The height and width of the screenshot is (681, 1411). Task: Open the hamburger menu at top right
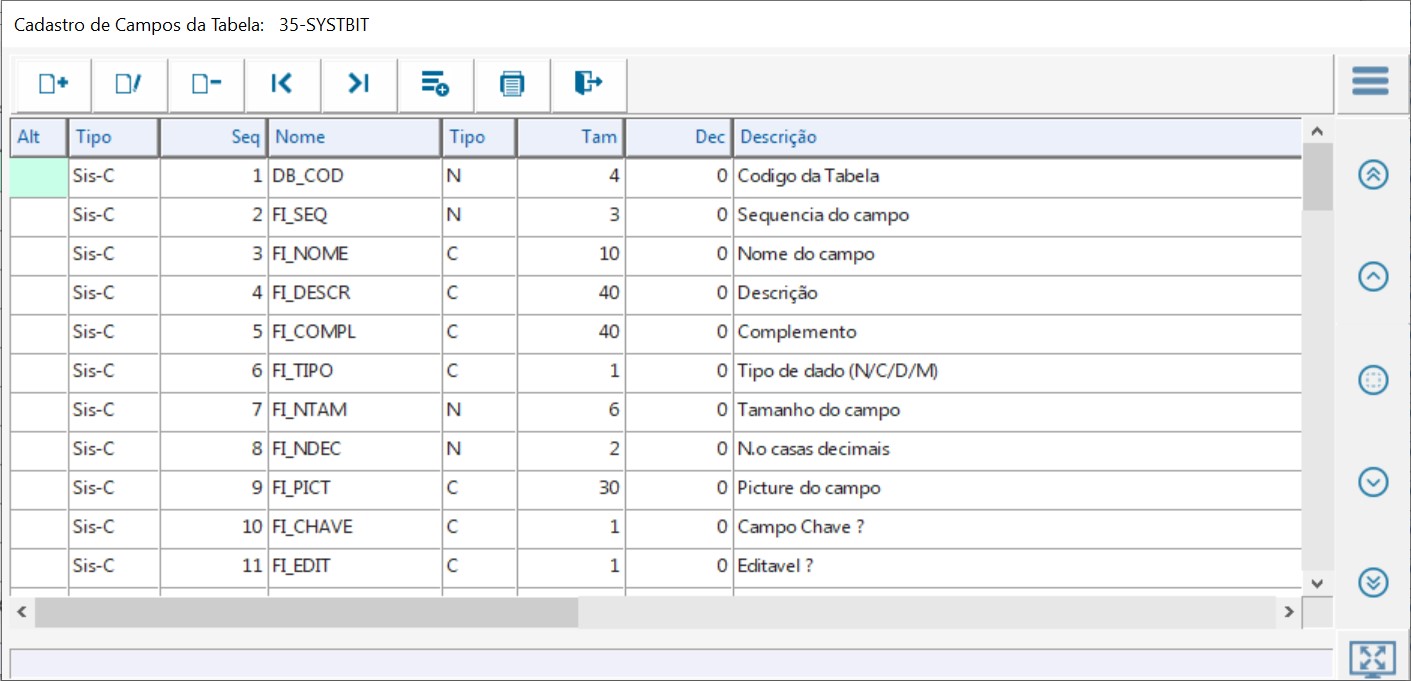(1370, 81)
